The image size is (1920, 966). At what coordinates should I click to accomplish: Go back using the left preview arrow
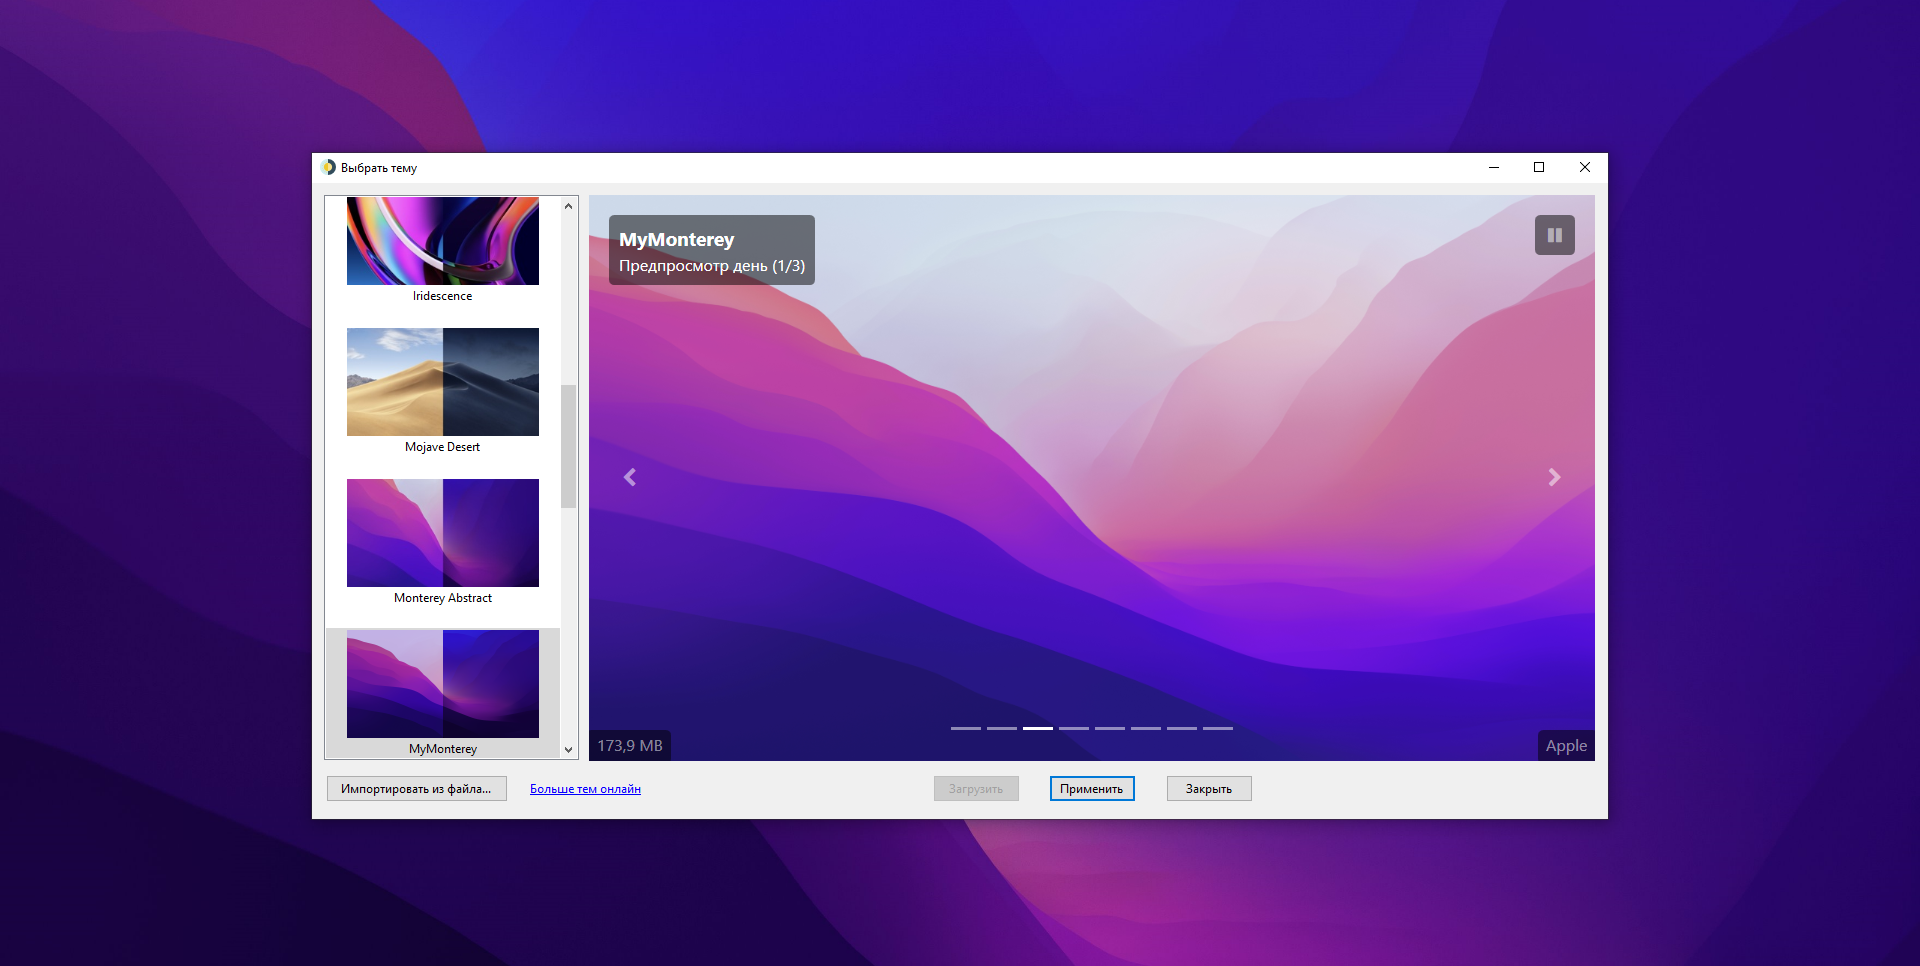click(630, 477)
